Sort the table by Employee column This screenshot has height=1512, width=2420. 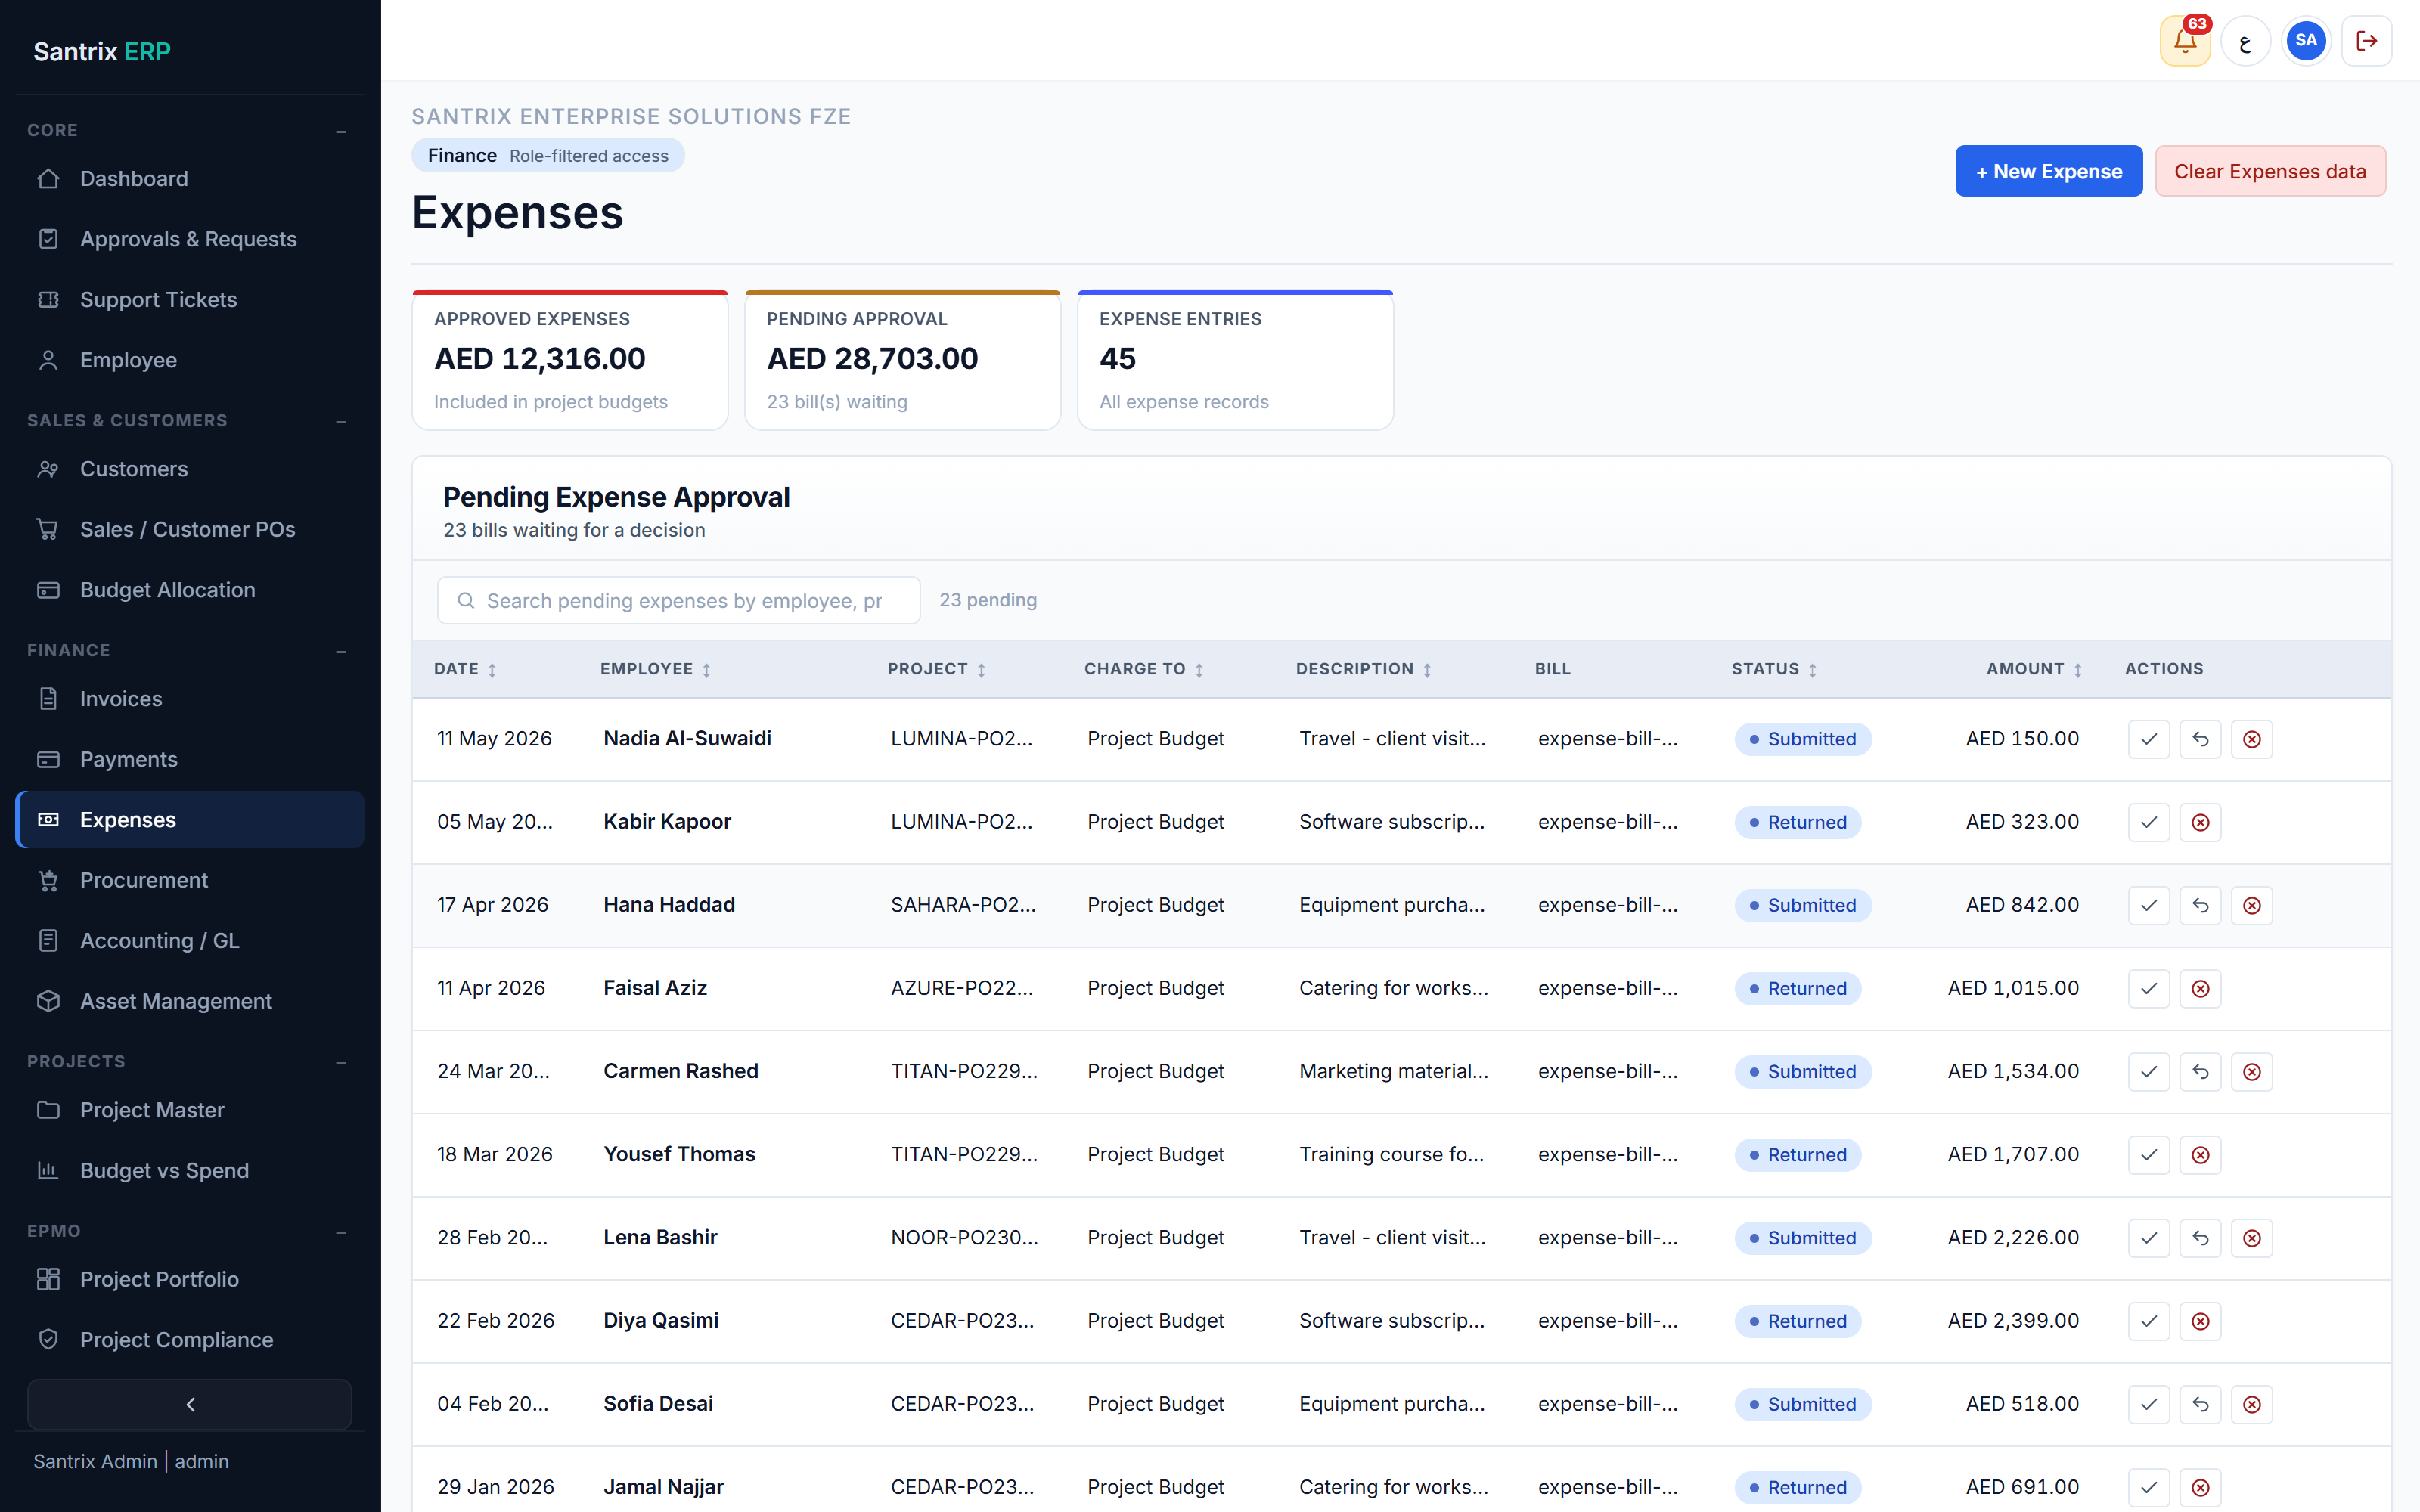[655, 669]
